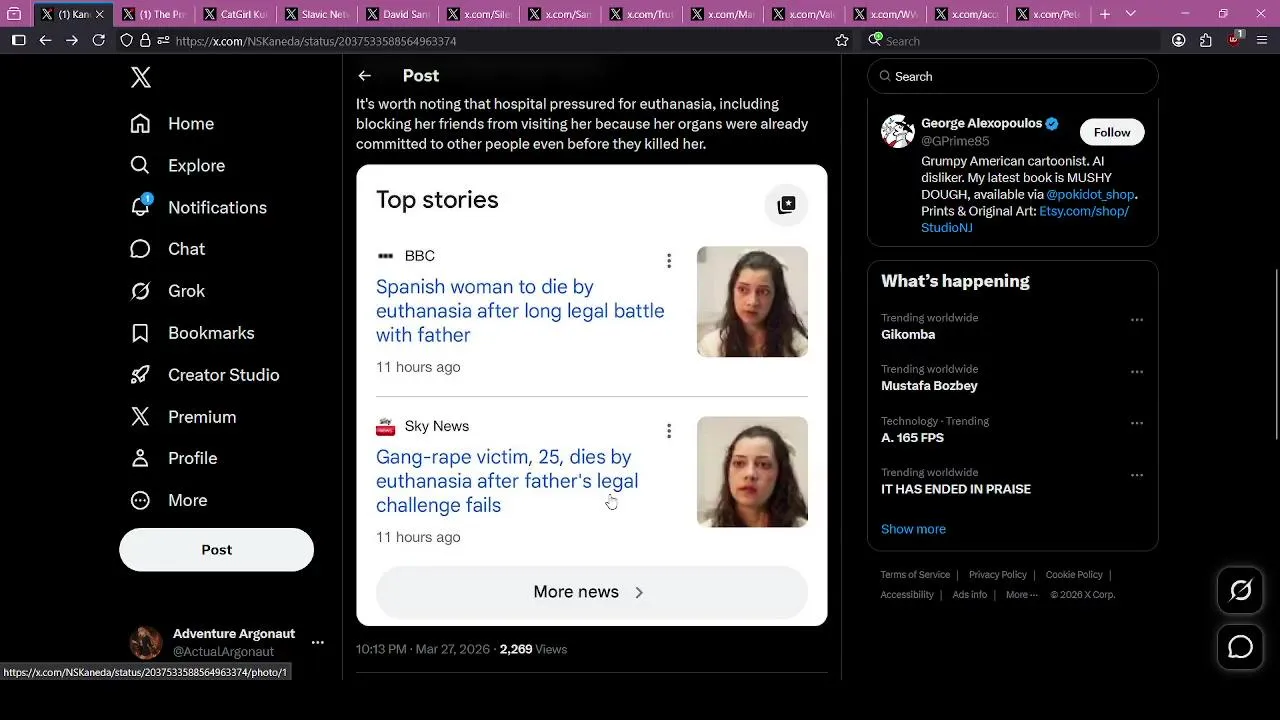The image size is (1280, 720).
Task: Click the Post button in the sidebar
Action: [x=216, y=549]
